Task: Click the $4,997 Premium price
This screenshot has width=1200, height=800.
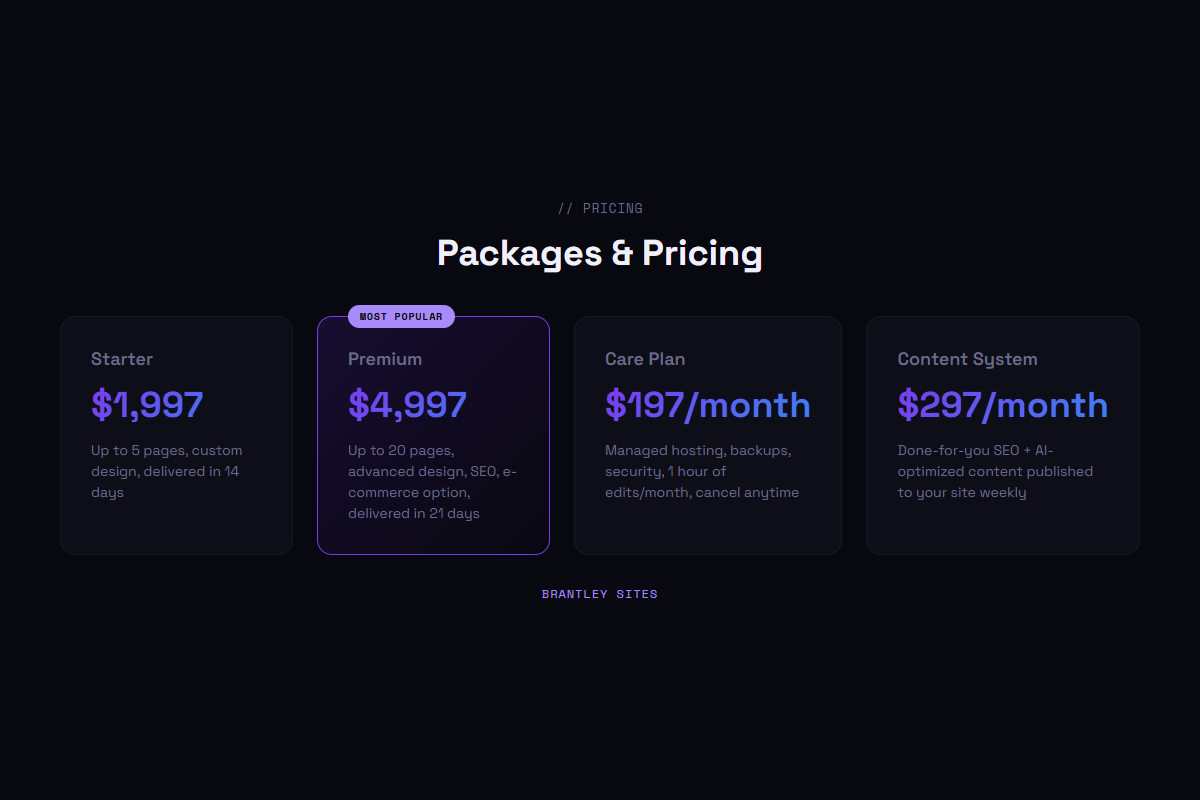Action: click(407, 404)
